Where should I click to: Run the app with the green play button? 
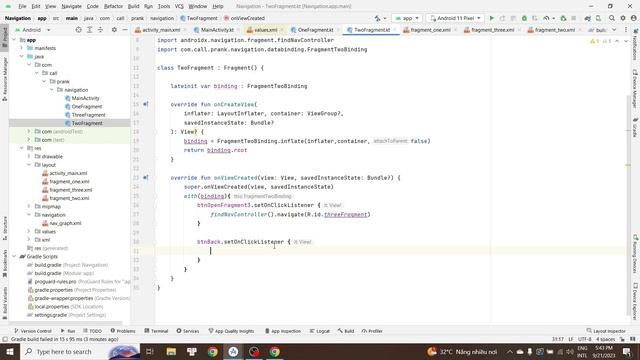[x=491, y=18]
